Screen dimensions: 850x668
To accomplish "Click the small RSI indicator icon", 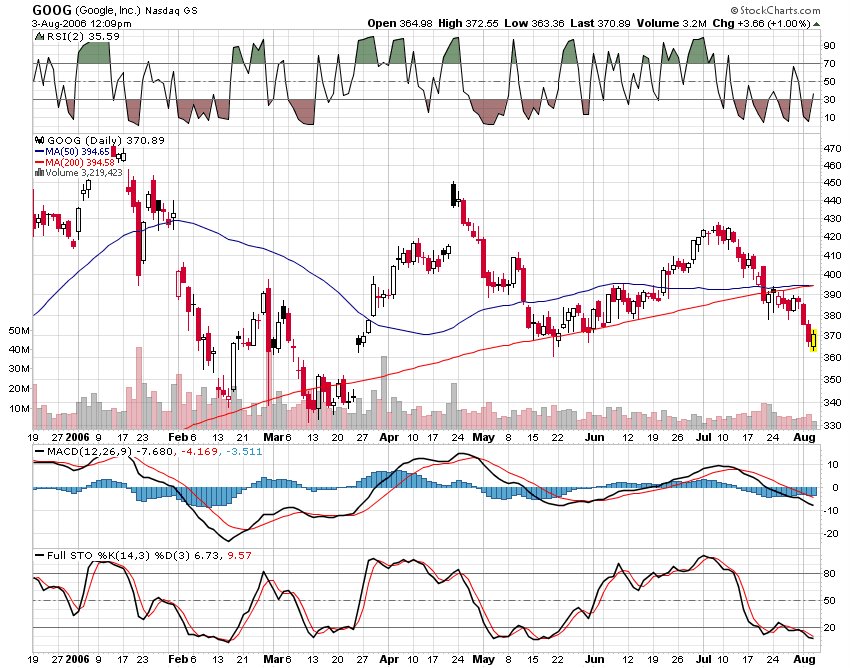I will coord(39,36).
